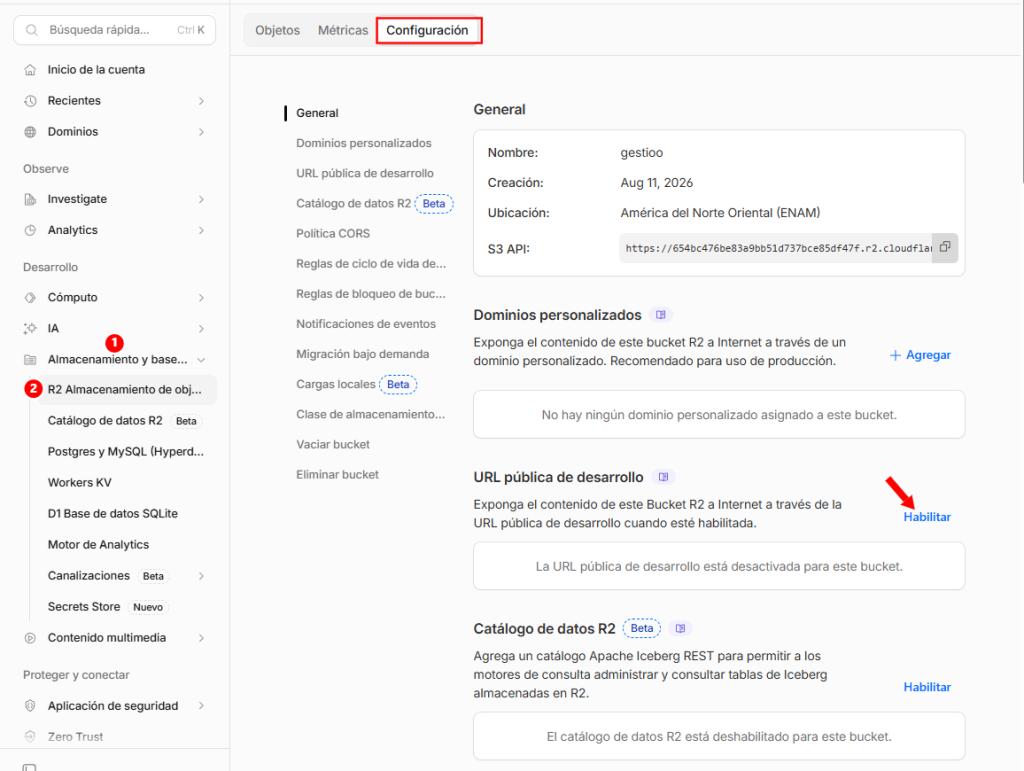Enable the R2 data catalog

[927, 687]
